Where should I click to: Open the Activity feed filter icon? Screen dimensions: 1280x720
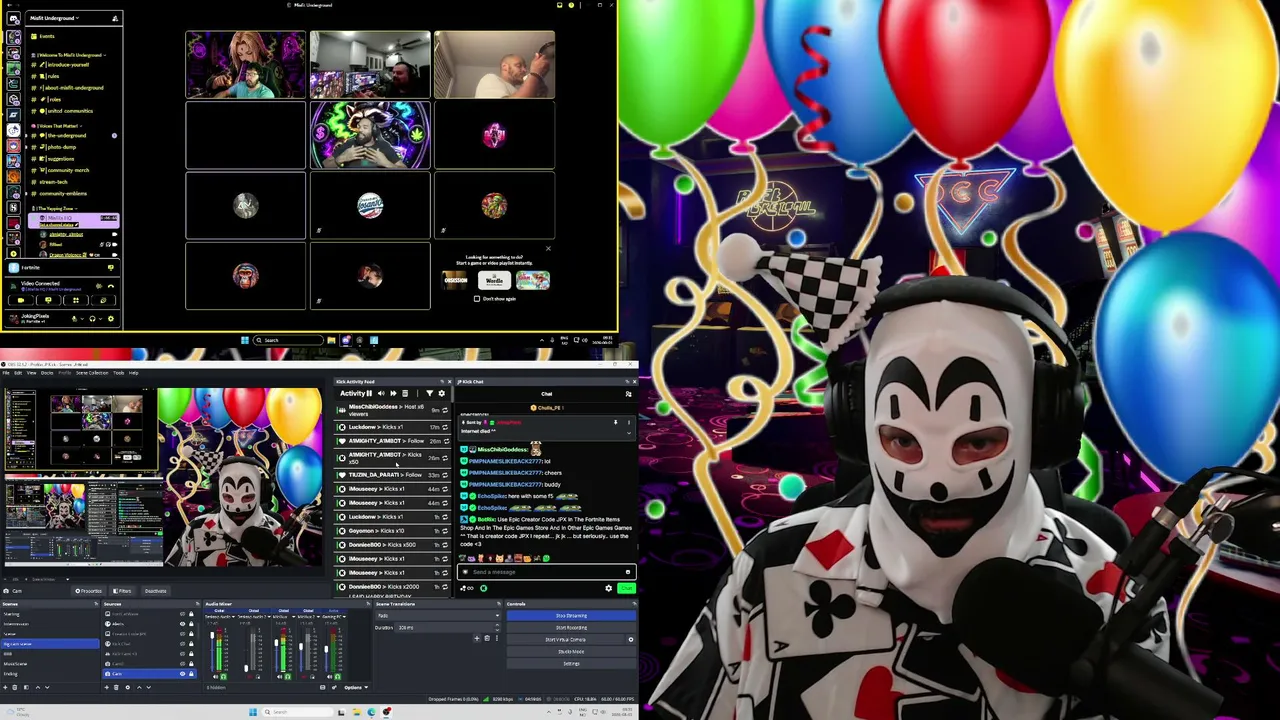point(430,393)
